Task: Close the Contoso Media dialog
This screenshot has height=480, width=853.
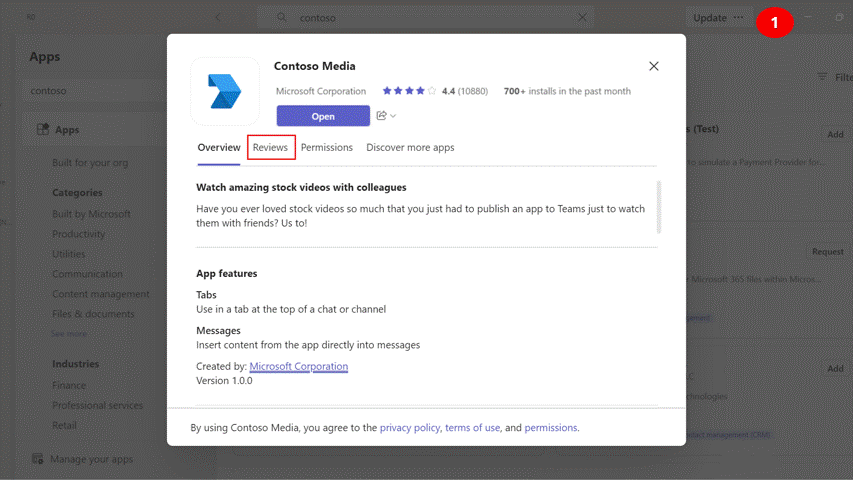Action: tap(653, 66)
